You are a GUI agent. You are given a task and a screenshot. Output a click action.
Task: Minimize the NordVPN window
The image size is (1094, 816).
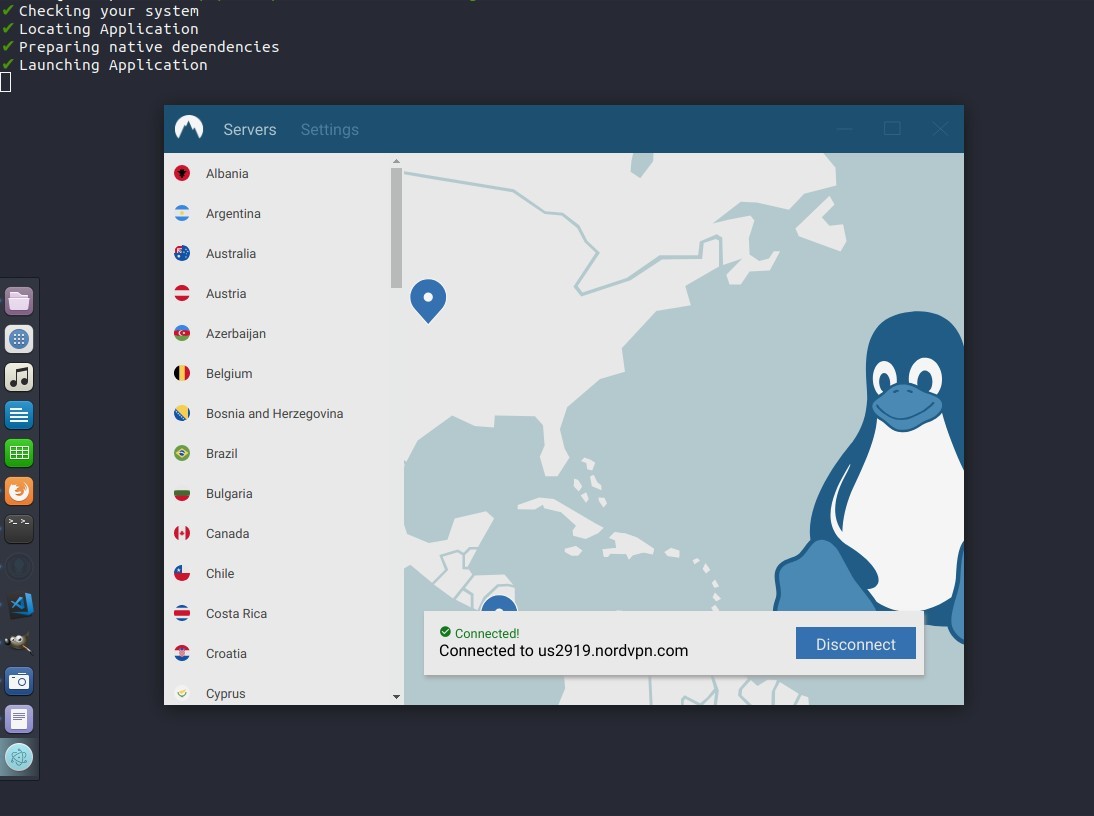844,129
